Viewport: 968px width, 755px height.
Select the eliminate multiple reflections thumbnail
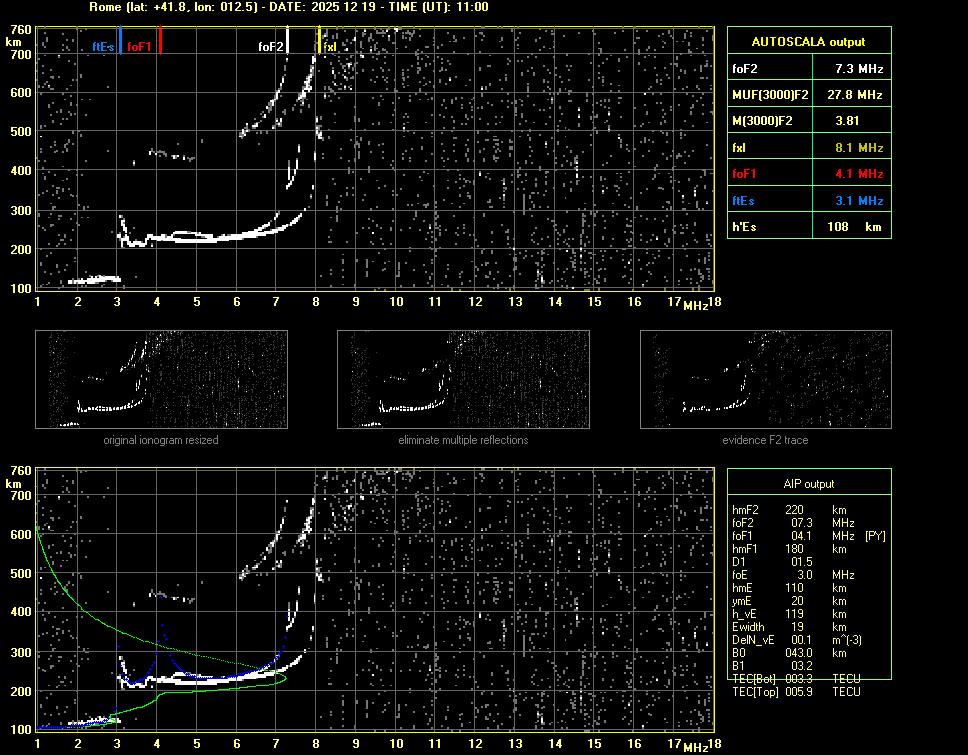coord(463,380)
